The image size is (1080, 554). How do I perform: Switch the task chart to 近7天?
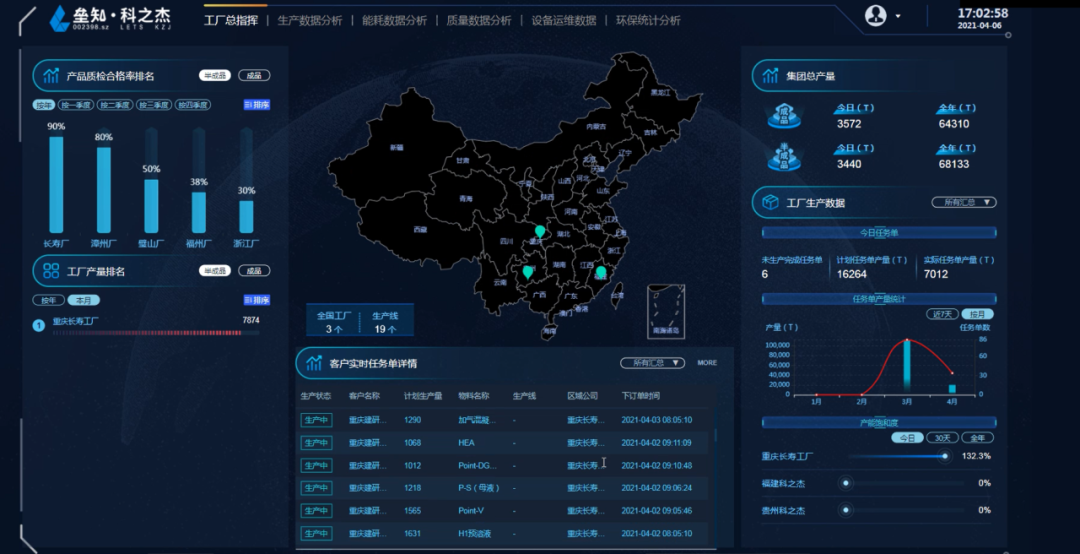[x=942, y=314]
